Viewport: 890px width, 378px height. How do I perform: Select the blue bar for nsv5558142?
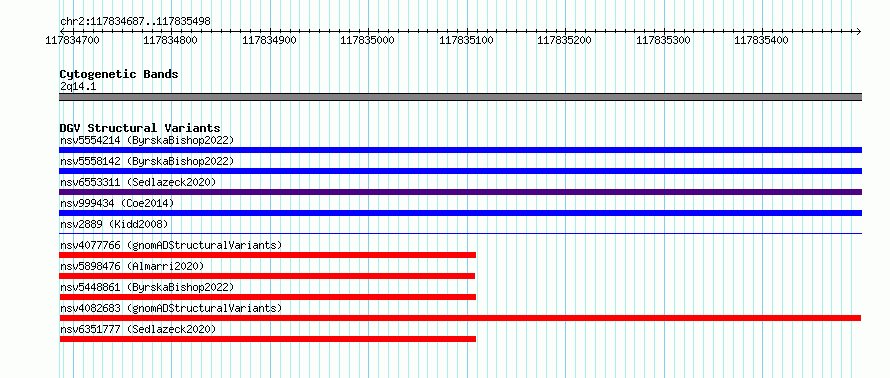460,171
